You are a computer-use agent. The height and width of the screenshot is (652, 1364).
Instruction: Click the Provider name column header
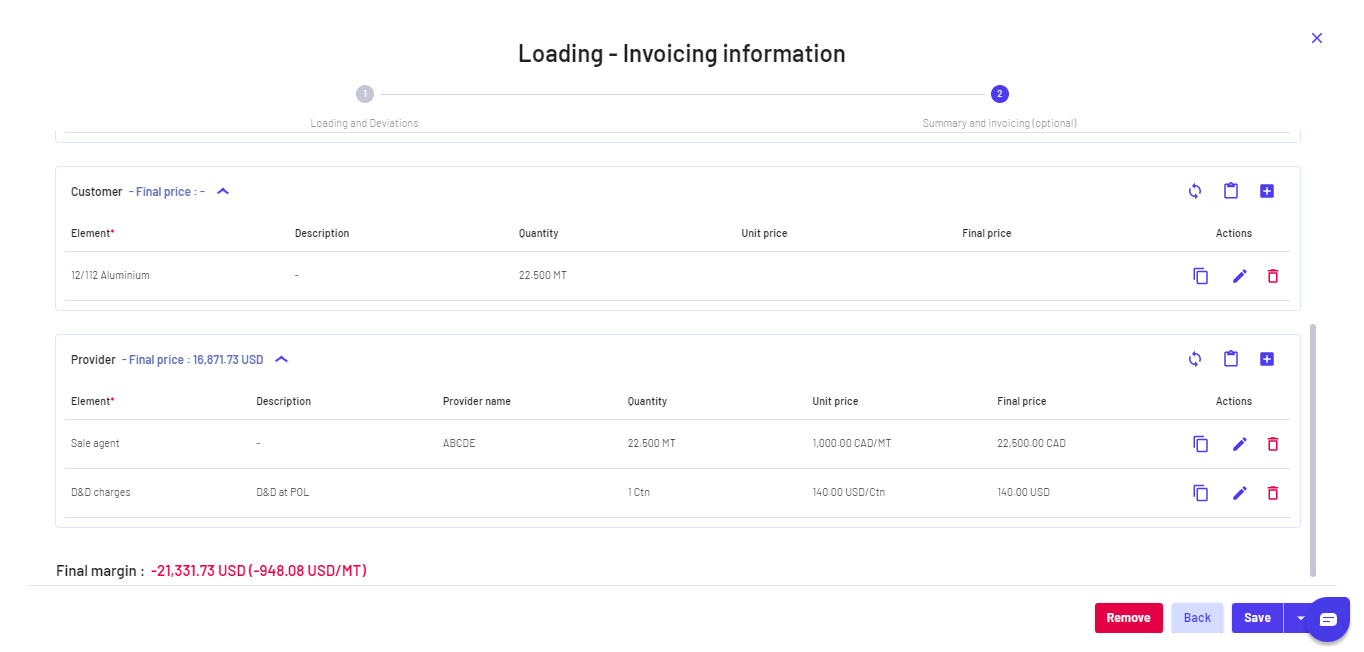[x=477, y=401]
